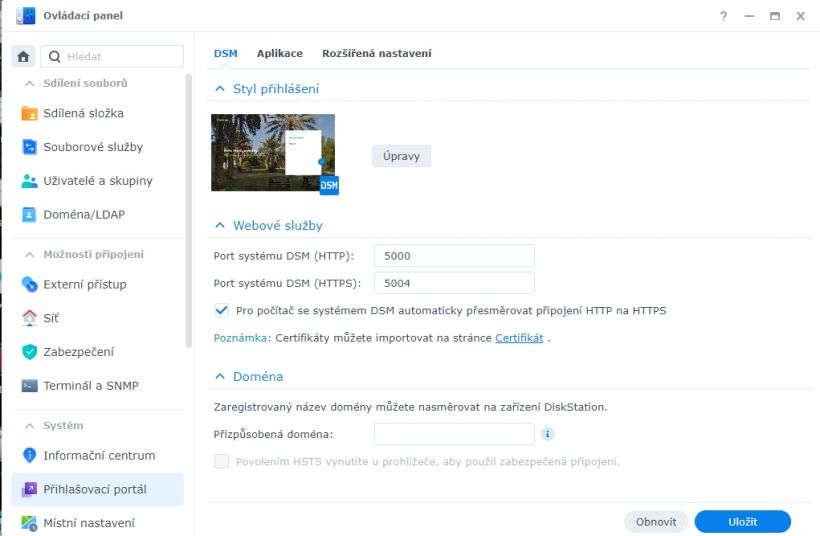Open the Certifikát link
This screenshot has width=820, height=536.
click(x=519, y=338)
